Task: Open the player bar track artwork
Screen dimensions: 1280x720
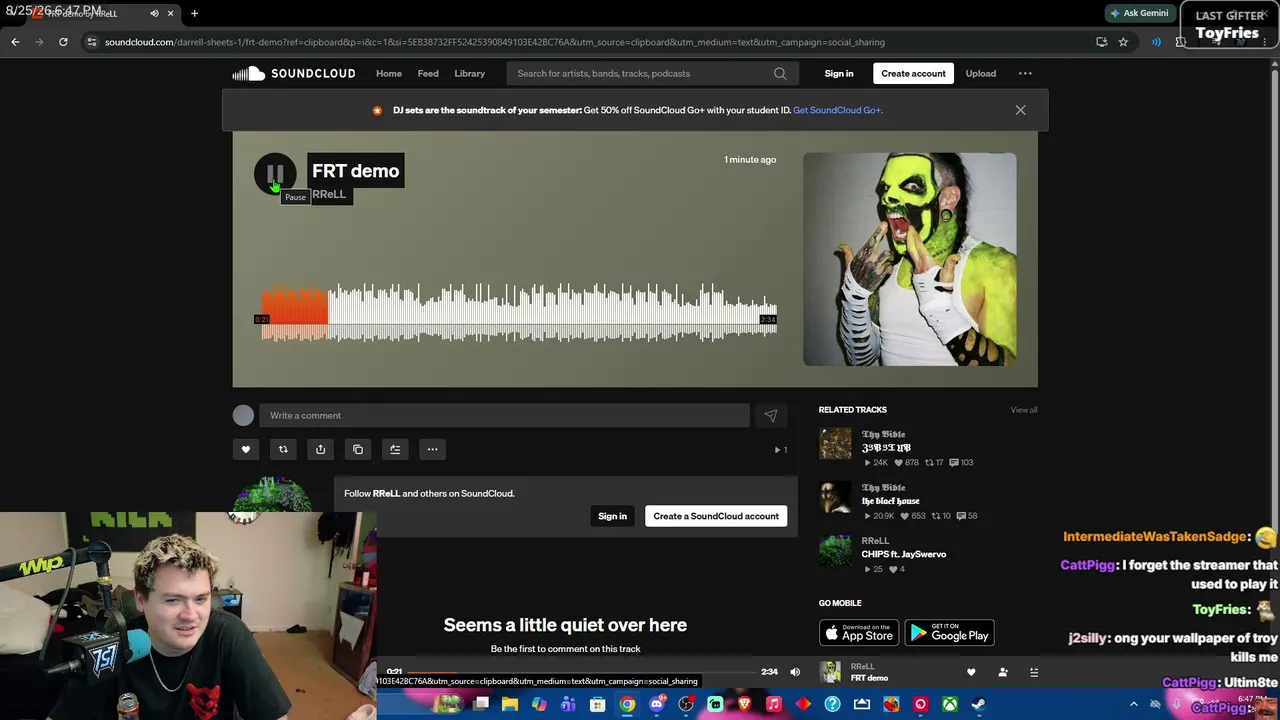Action: click(830, 672)
